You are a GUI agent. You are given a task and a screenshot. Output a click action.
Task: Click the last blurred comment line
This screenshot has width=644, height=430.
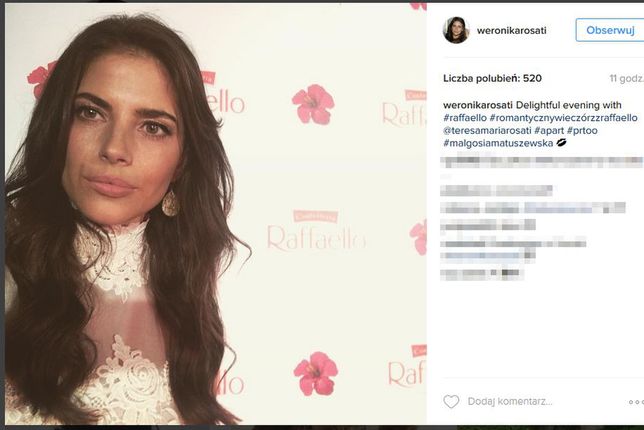click(481, 273)
